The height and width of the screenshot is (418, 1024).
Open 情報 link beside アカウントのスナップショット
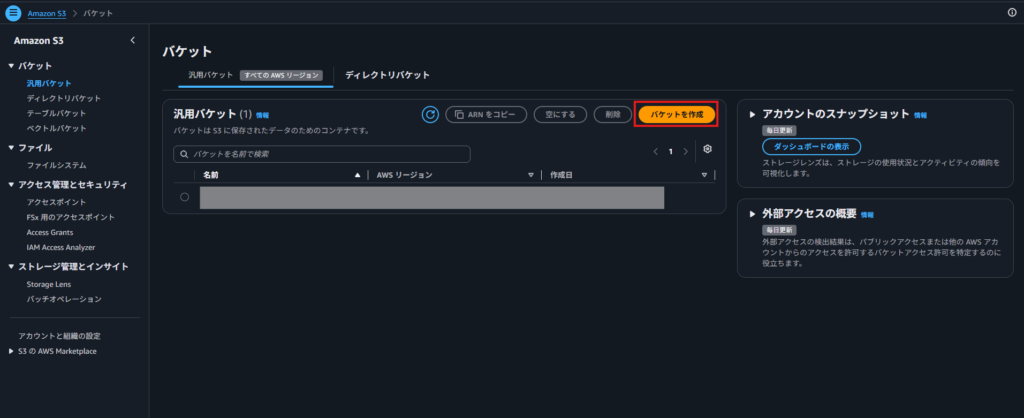tap(920, 115)
